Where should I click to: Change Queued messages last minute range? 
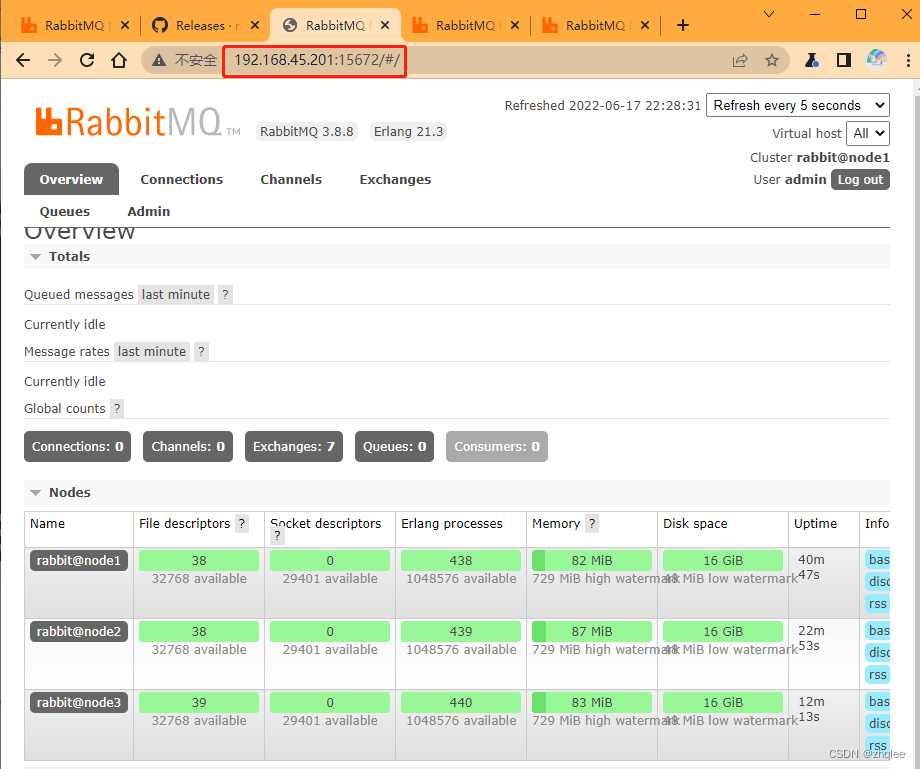(175, 294)
